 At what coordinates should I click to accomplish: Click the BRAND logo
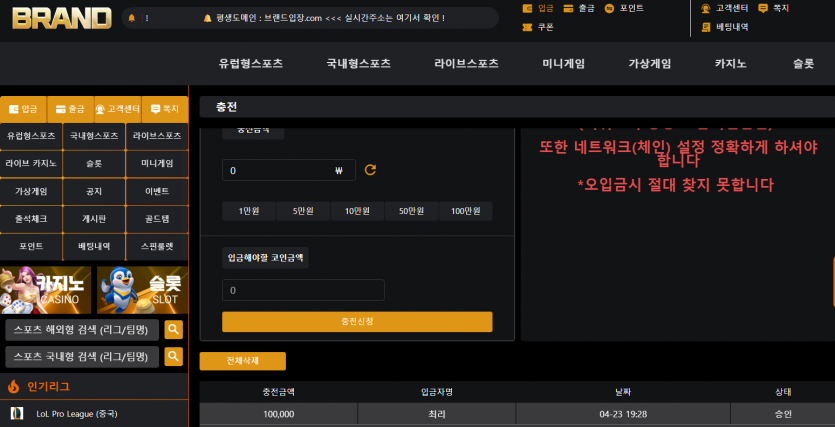pyautogui.click(x=62, y=18)
